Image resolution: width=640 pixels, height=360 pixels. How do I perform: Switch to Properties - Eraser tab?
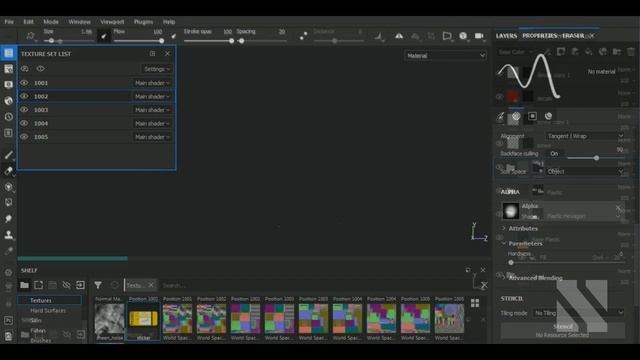(553, 36)
